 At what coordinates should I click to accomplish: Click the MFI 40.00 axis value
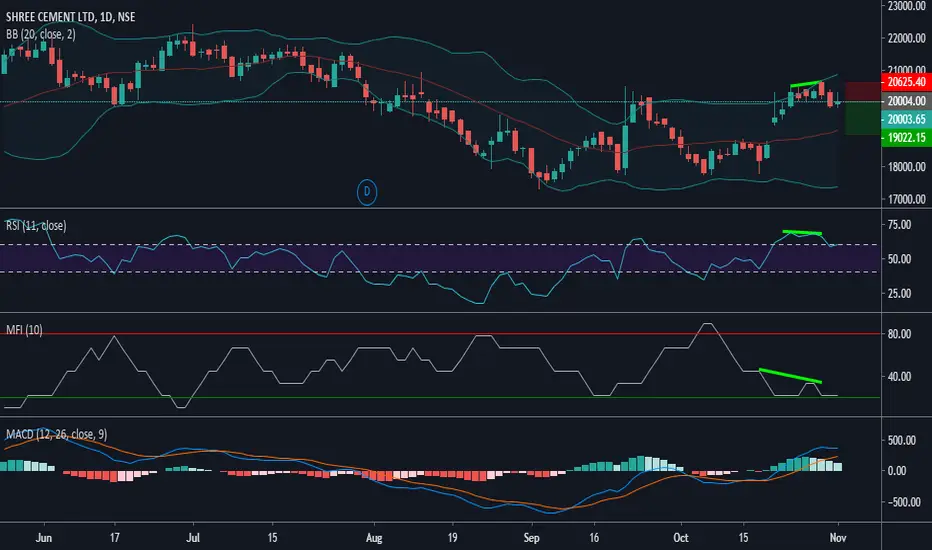[x=900, y=376]
